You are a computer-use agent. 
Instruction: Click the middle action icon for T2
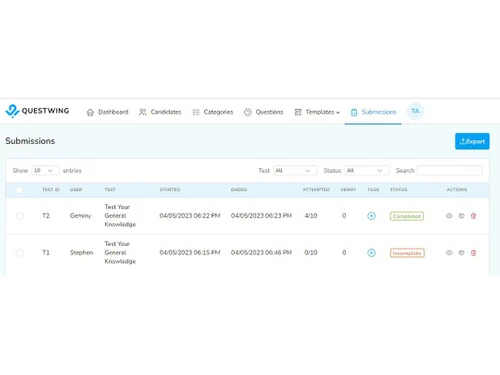pyautogui.click(x=461, y=216)
